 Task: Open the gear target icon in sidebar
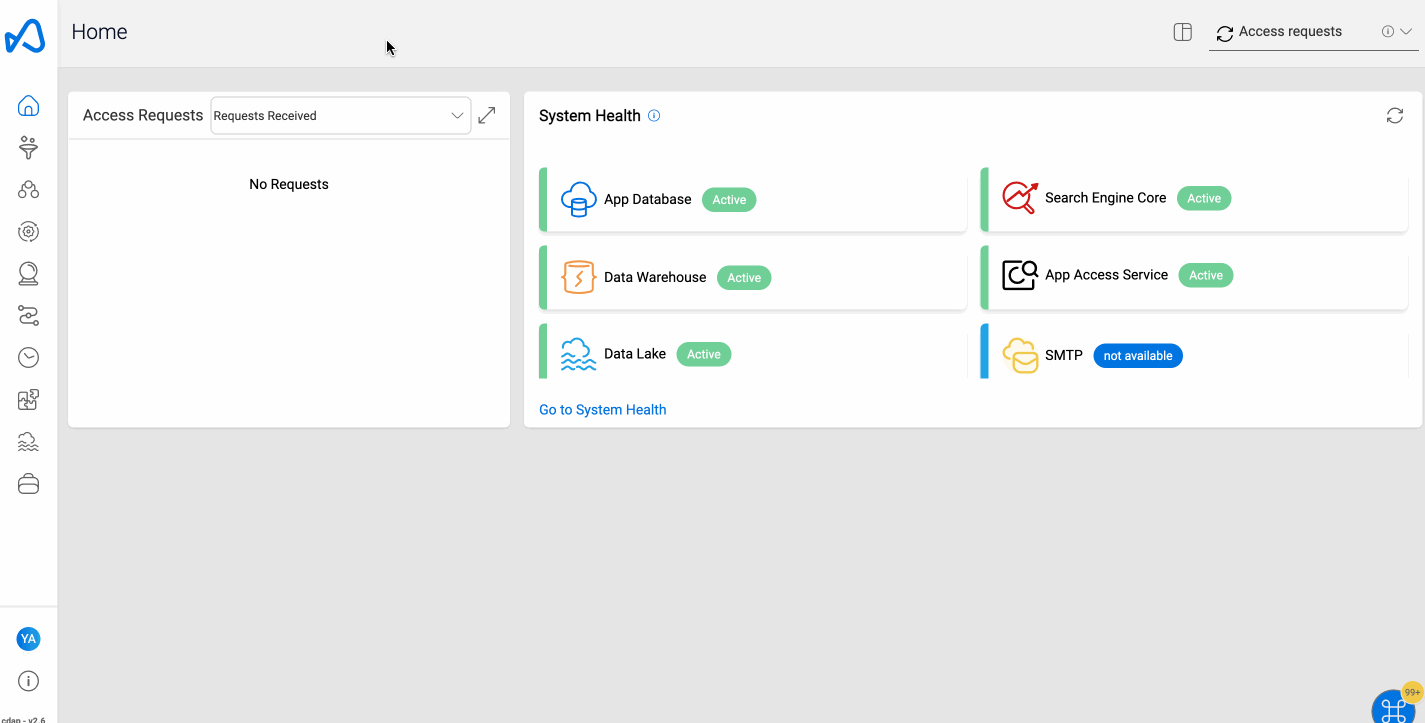(29, 232)
